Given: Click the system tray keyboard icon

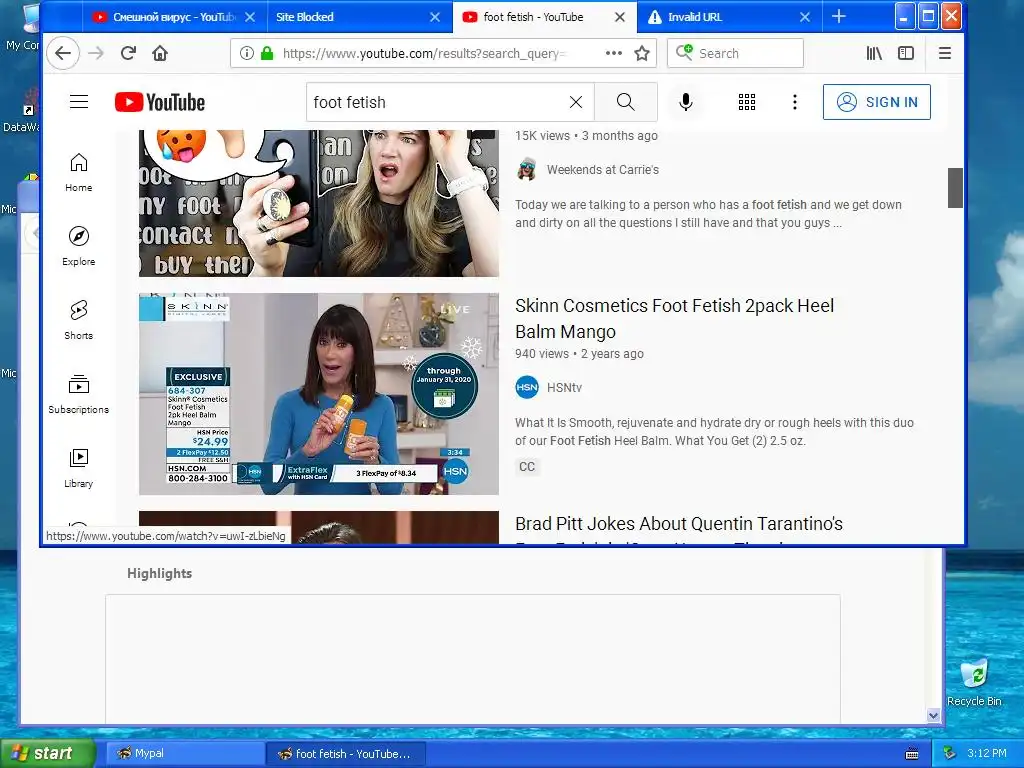Looking at the screenshot, I should 912,754.
